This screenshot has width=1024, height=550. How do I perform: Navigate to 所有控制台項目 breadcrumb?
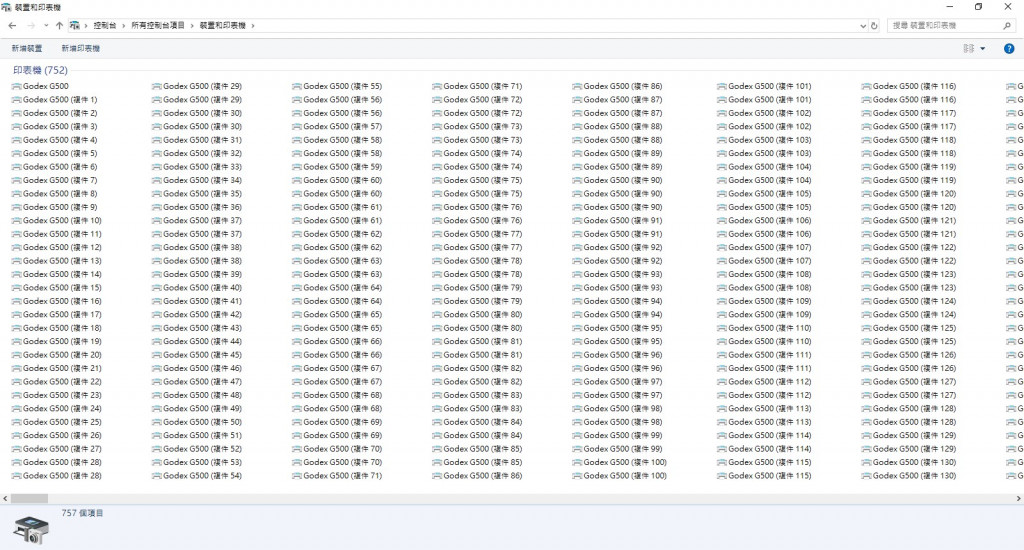coord(158,25)
